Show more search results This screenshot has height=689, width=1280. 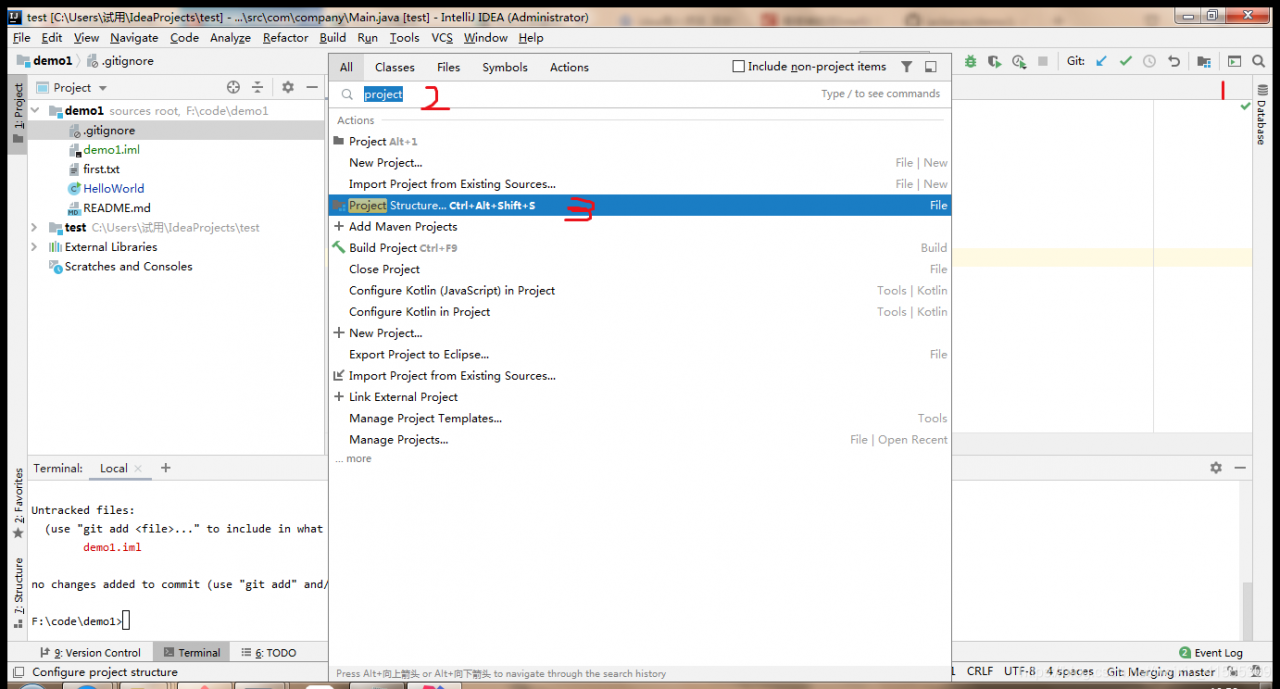(354, 459)
